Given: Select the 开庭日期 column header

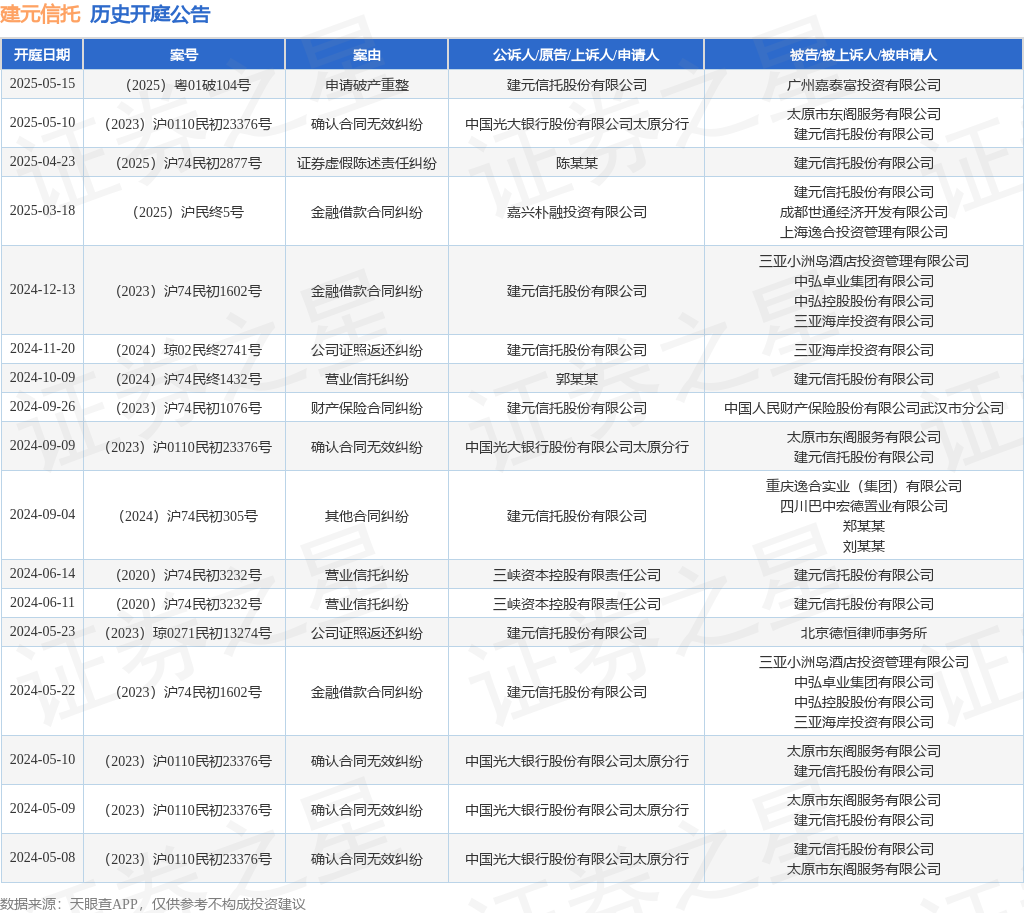Looking at the screenshot, I should [42, 55].
